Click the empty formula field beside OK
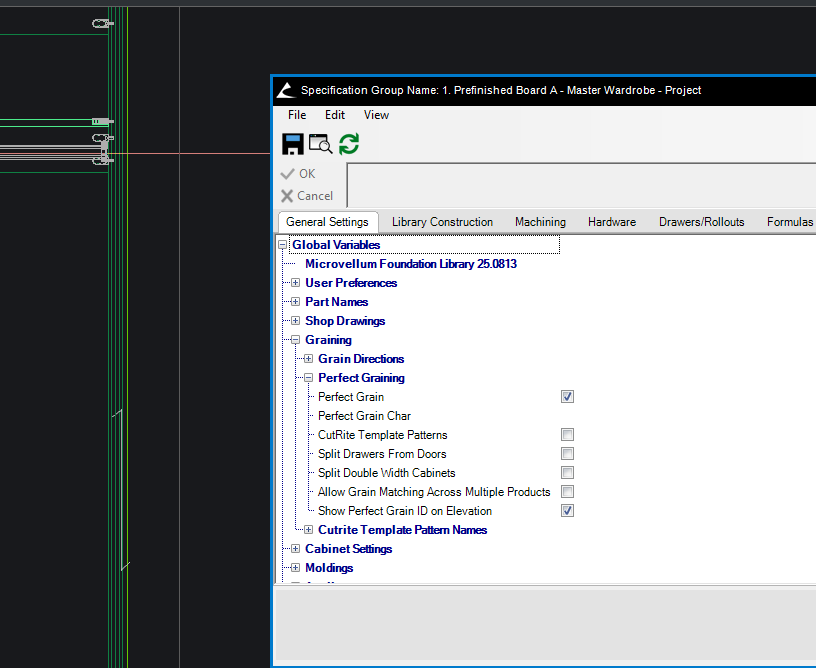 [x=581, y=185]
